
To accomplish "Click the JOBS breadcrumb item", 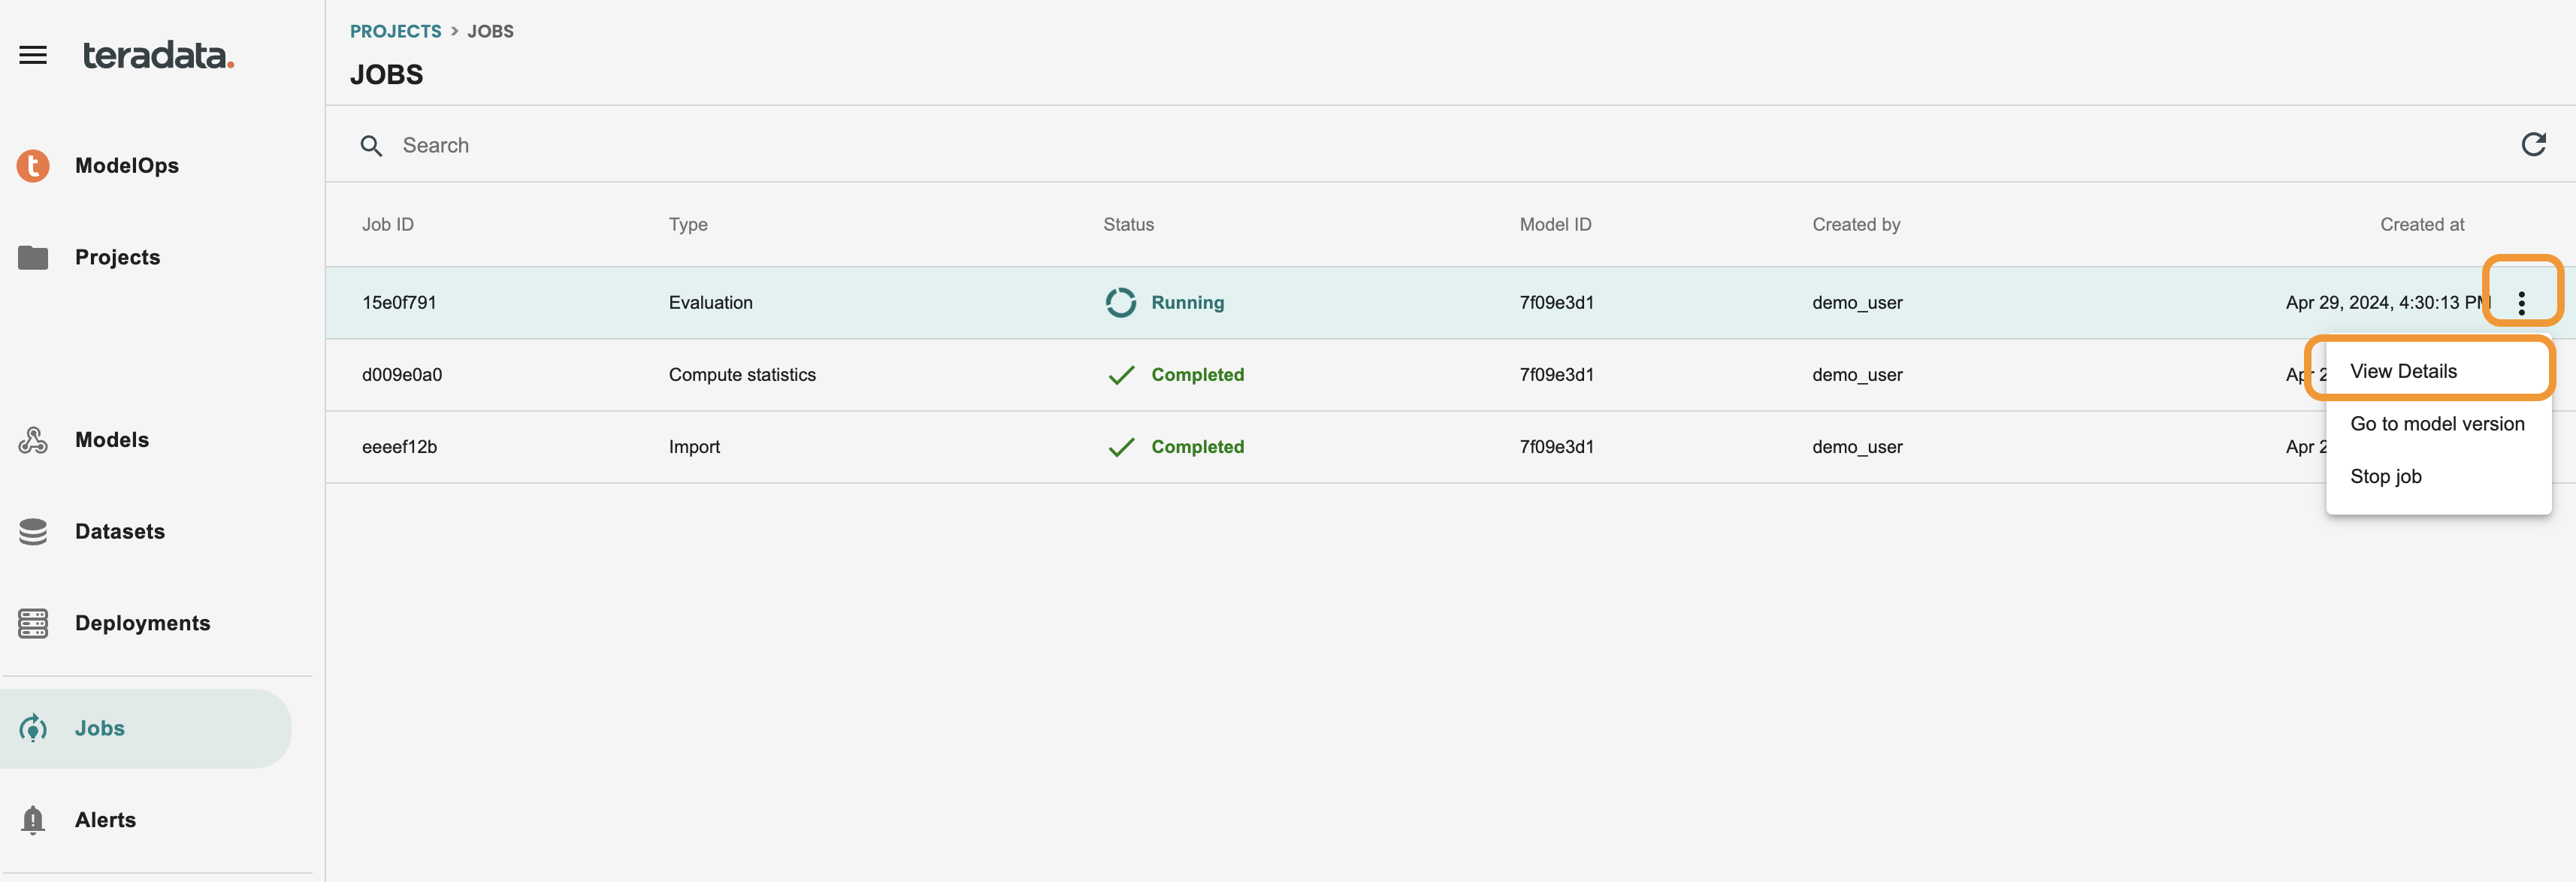I will click(x=490, y=31).
